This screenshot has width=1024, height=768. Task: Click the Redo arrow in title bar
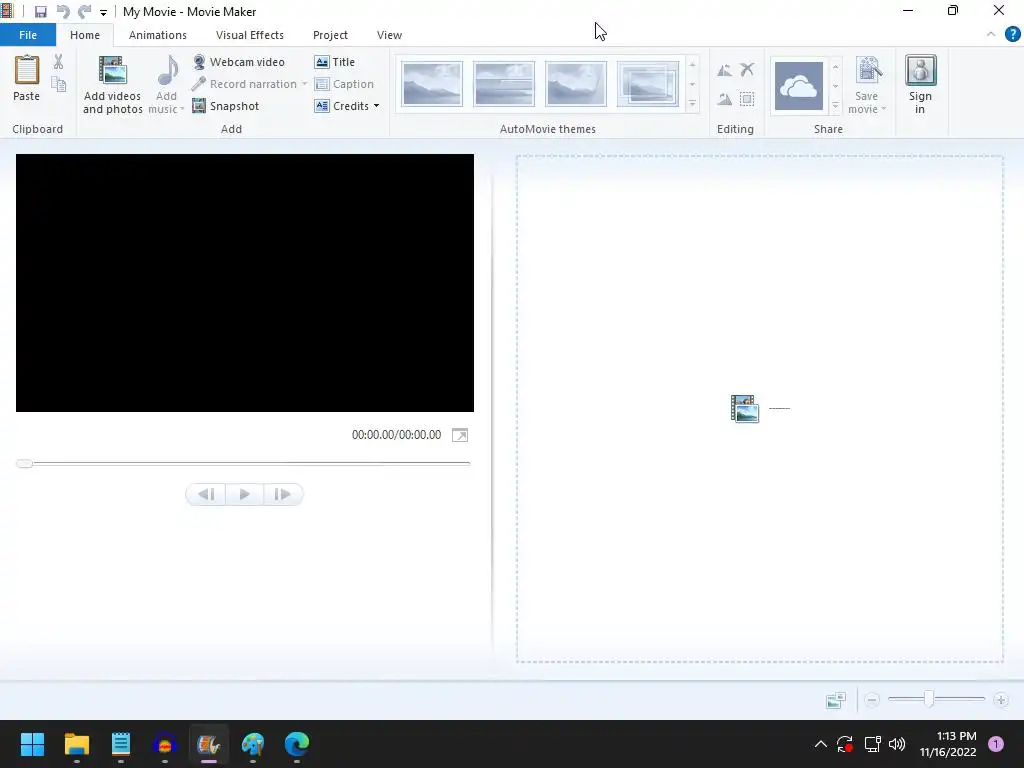tap(84, 12)
